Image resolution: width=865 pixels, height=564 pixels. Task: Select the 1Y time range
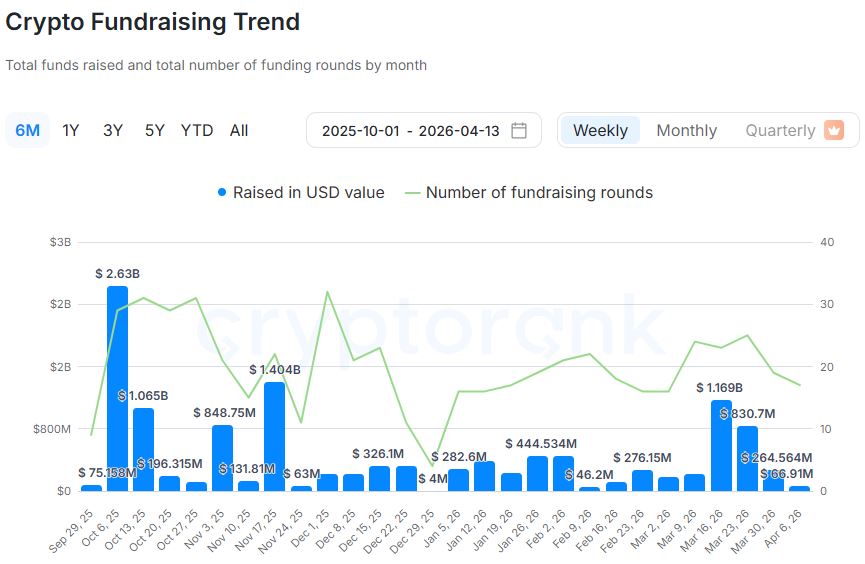(x=71, y=131)
